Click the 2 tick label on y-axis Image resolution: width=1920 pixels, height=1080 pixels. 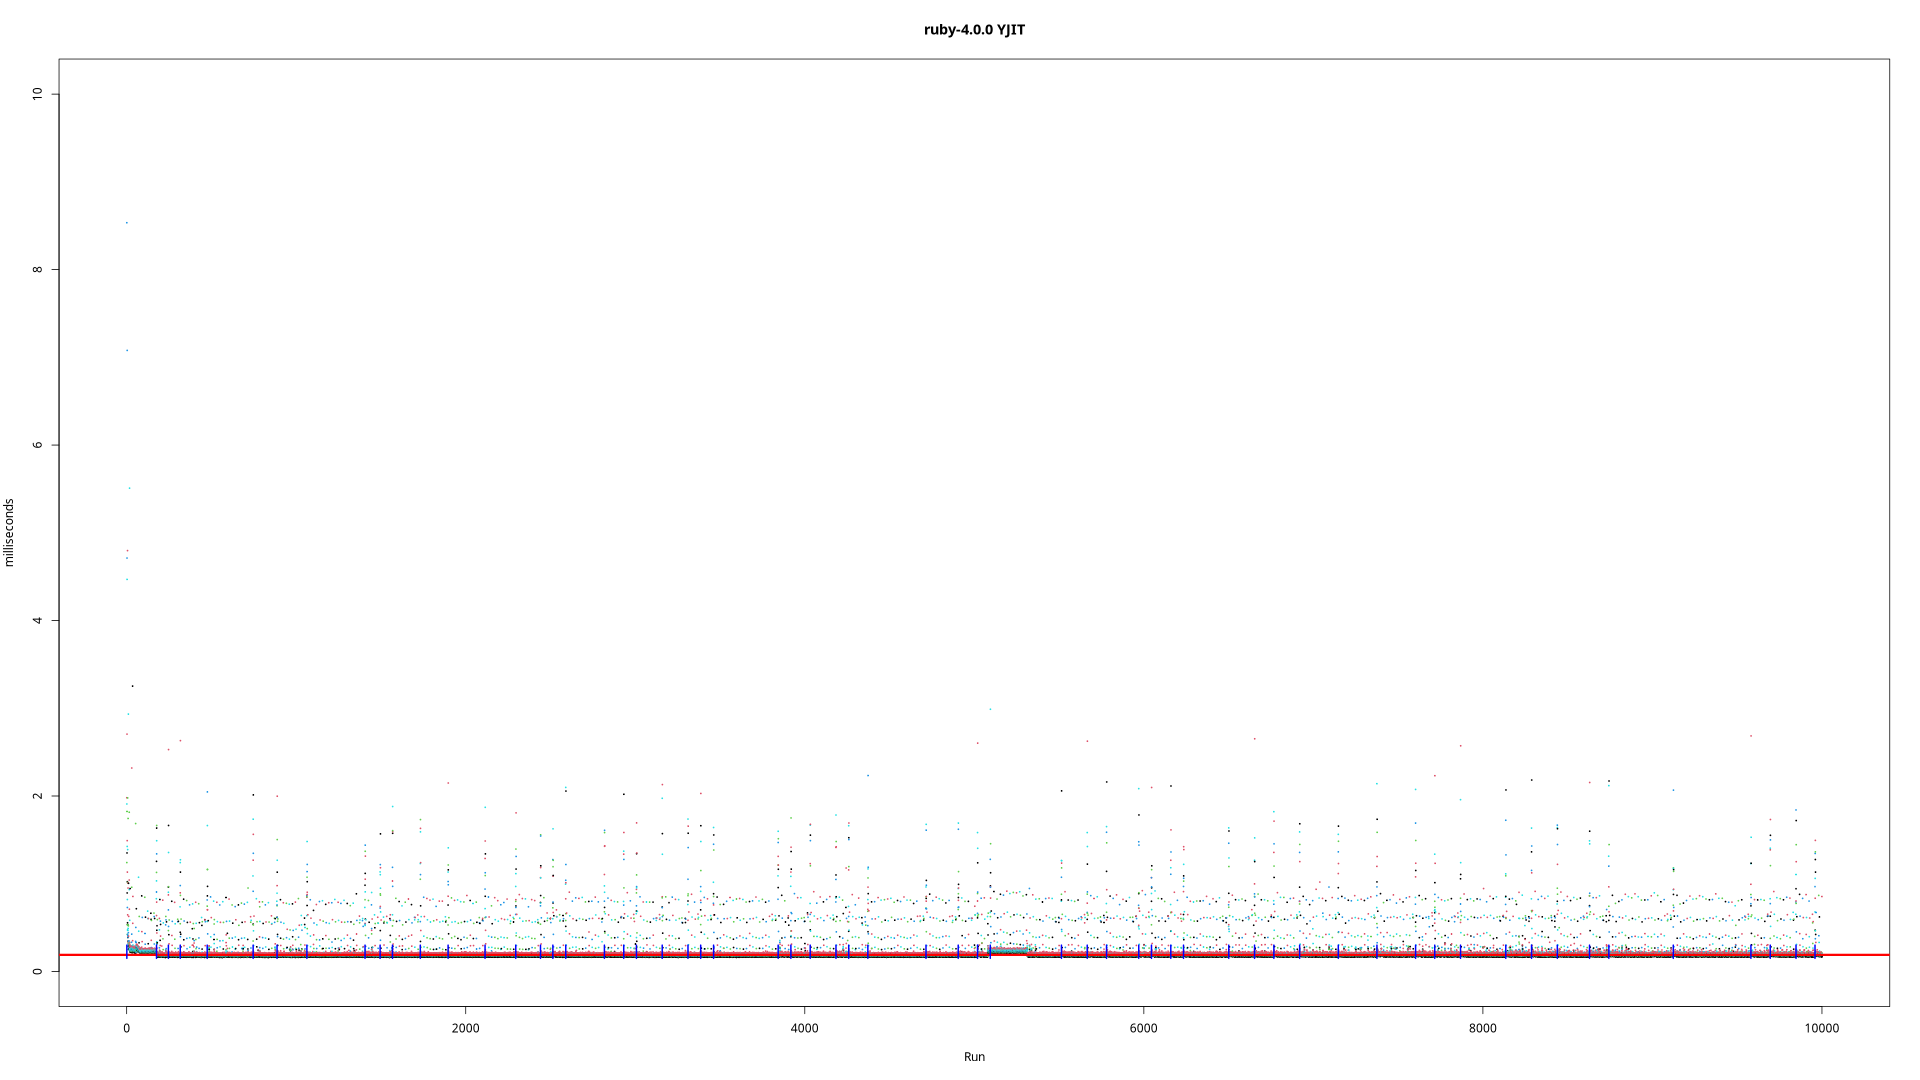pyautogui.click(x=38, y=795)
